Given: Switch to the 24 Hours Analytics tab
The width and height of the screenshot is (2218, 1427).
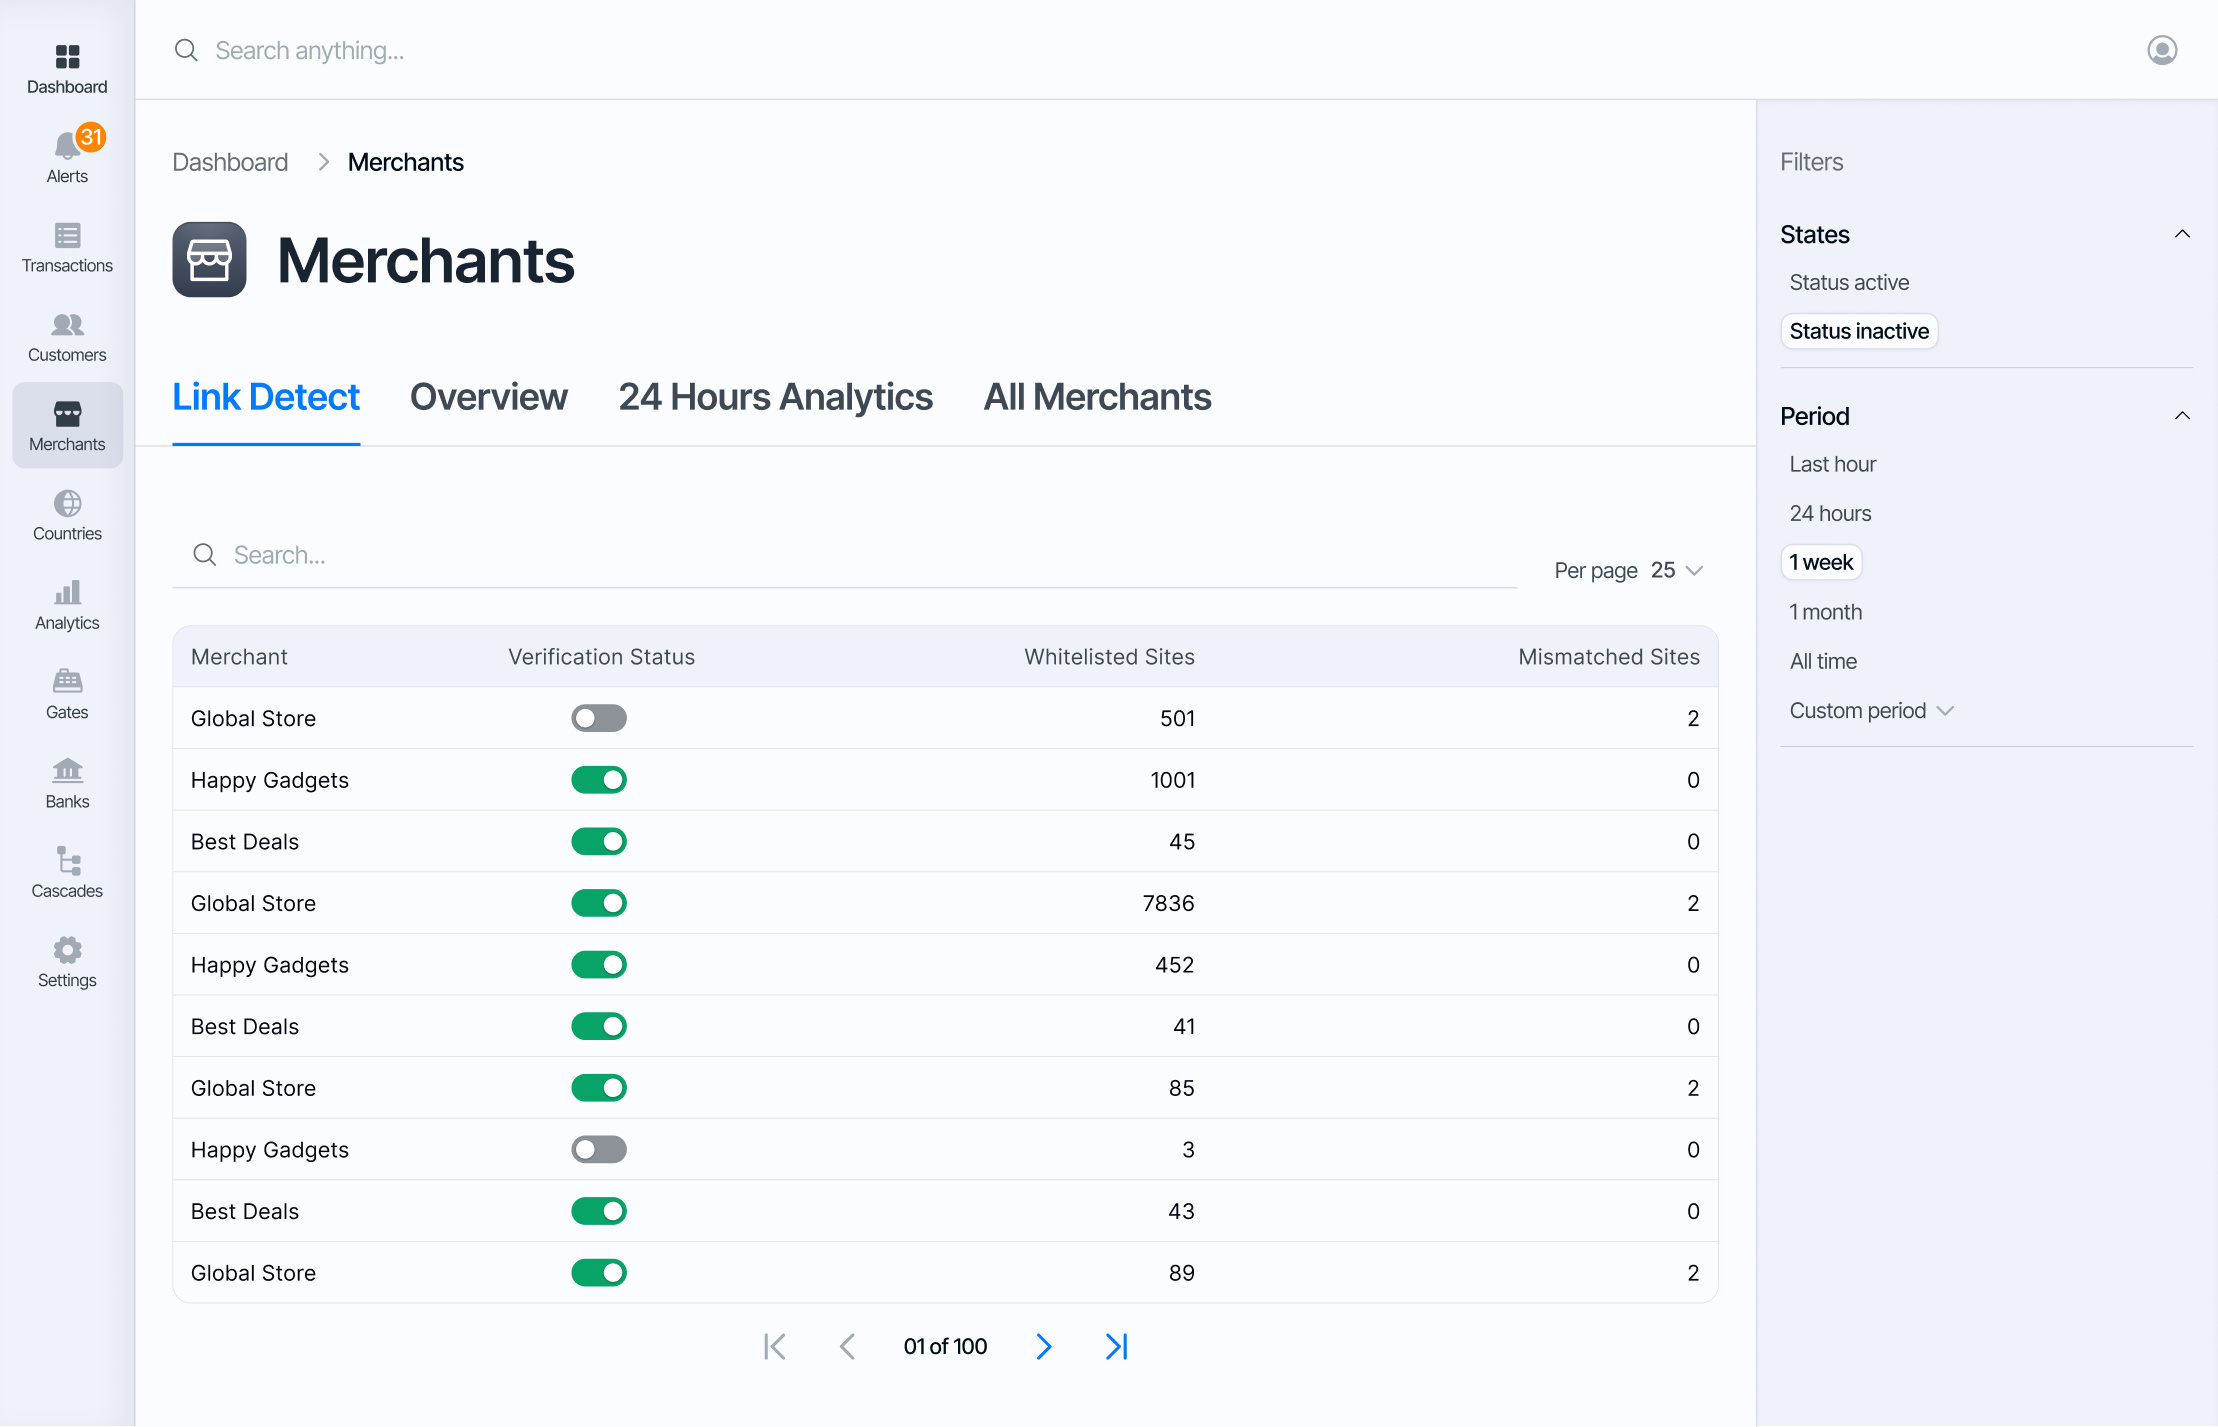Looking at the screenshot, I should [775, 397].
